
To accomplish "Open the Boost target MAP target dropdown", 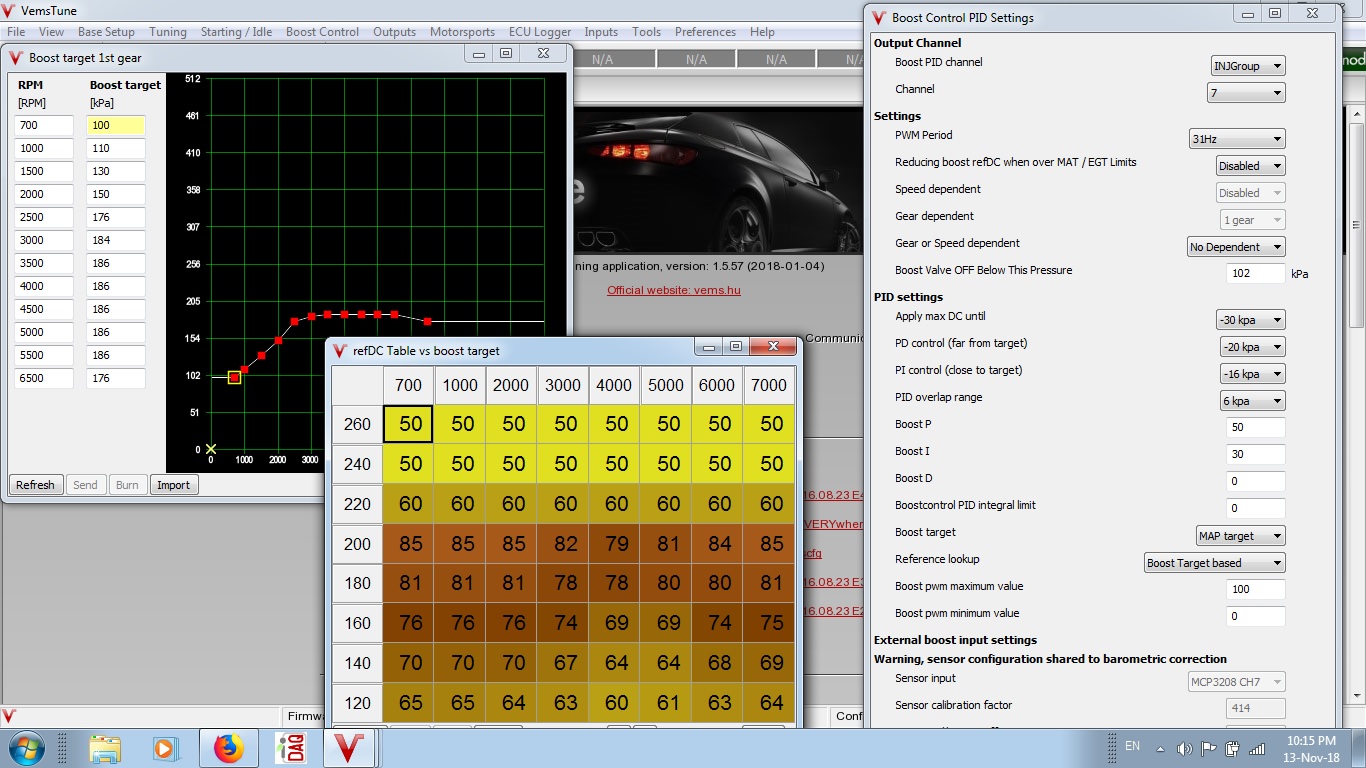I will 1240,536.
